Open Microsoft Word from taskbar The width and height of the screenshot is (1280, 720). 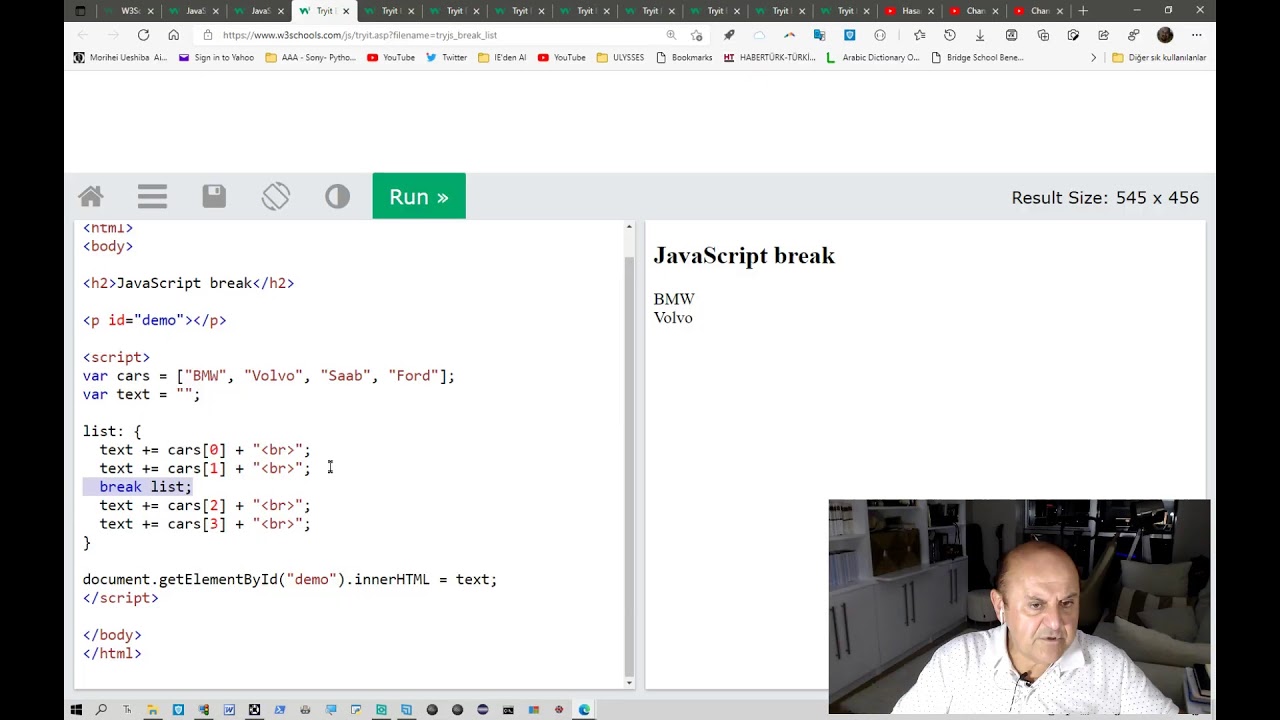(x=229, y=710)
